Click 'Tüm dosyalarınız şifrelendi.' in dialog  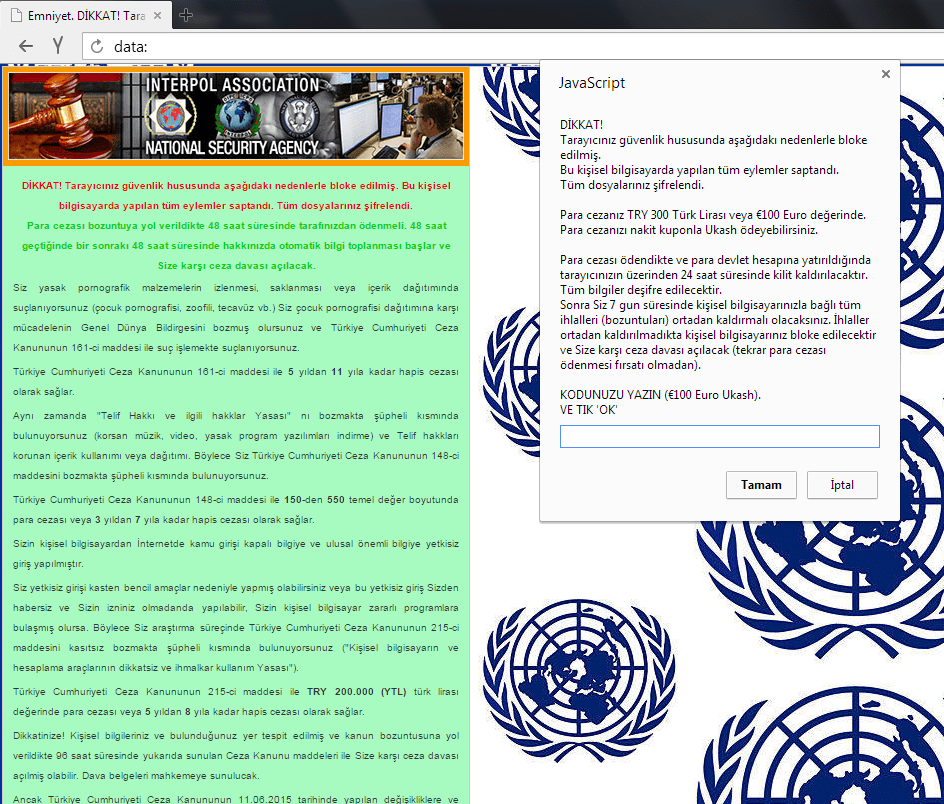coord(632,185)
